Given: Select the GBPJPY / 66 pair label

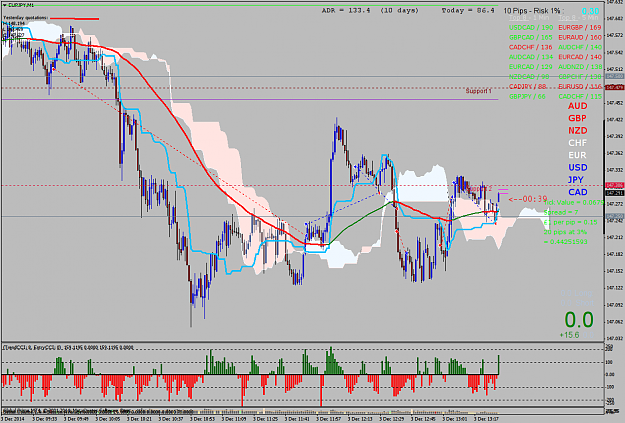Looking at the screenshot, I should pyautogui.click(x=528, y=96).
